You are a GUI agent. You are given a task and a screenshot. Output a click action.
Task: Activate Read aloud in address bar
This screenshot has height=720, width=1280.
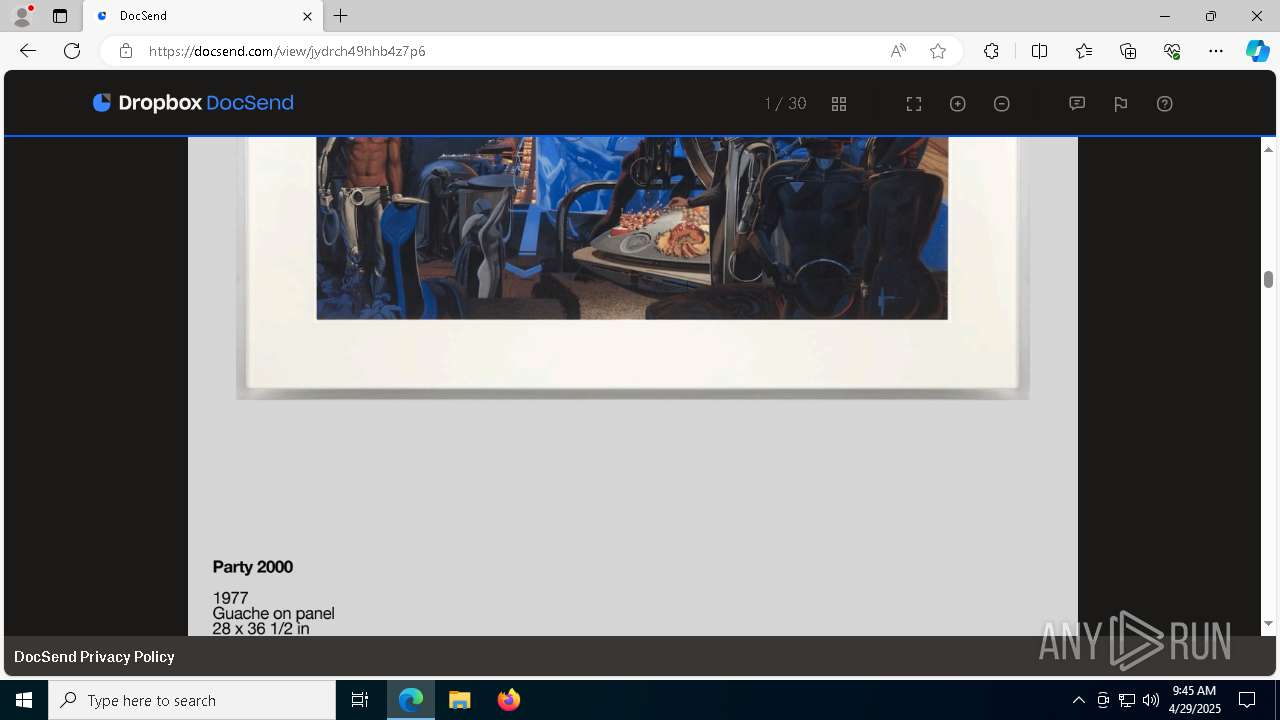[x=898, y=51]
